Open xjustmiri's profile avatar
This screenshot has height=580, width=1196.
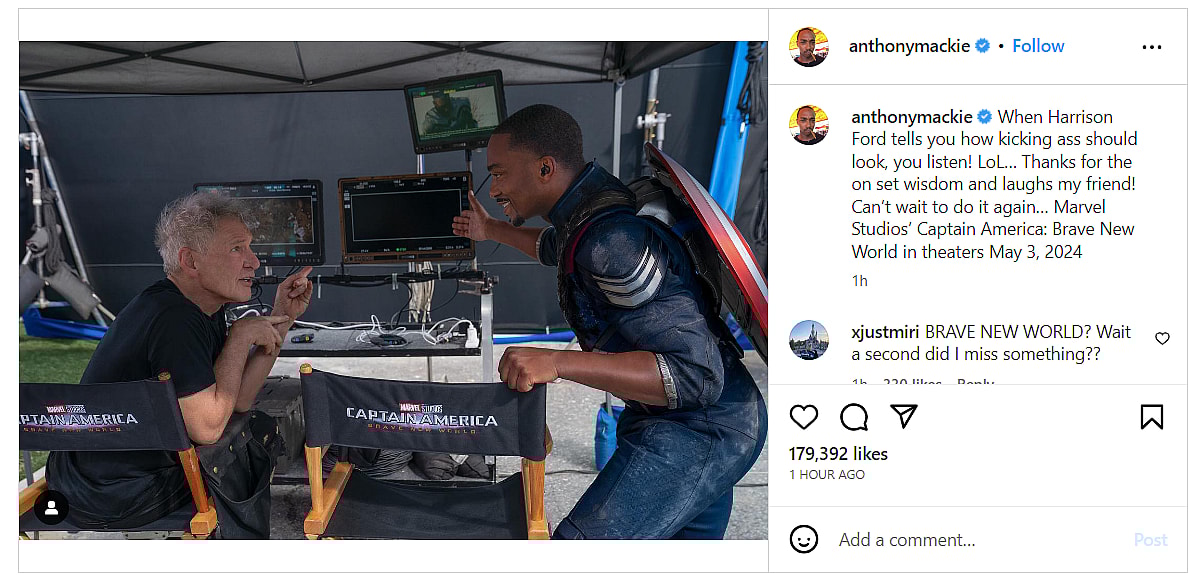[809, 340]
